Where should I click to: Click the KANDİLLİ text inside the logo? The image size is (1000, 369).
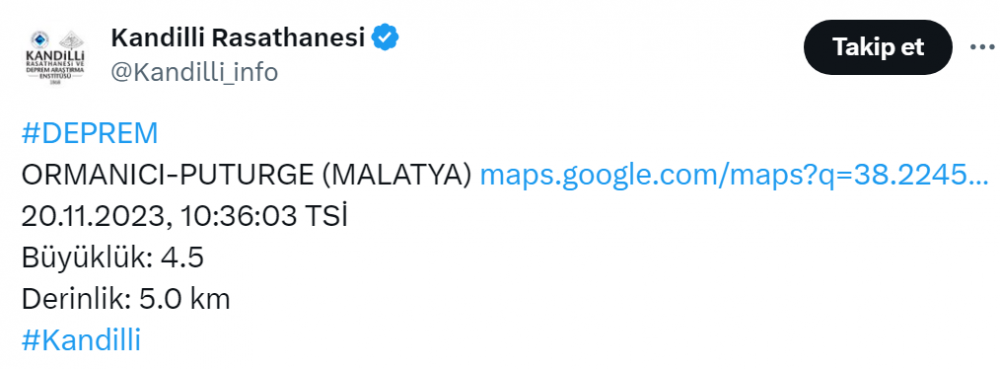tap(55, 58)
